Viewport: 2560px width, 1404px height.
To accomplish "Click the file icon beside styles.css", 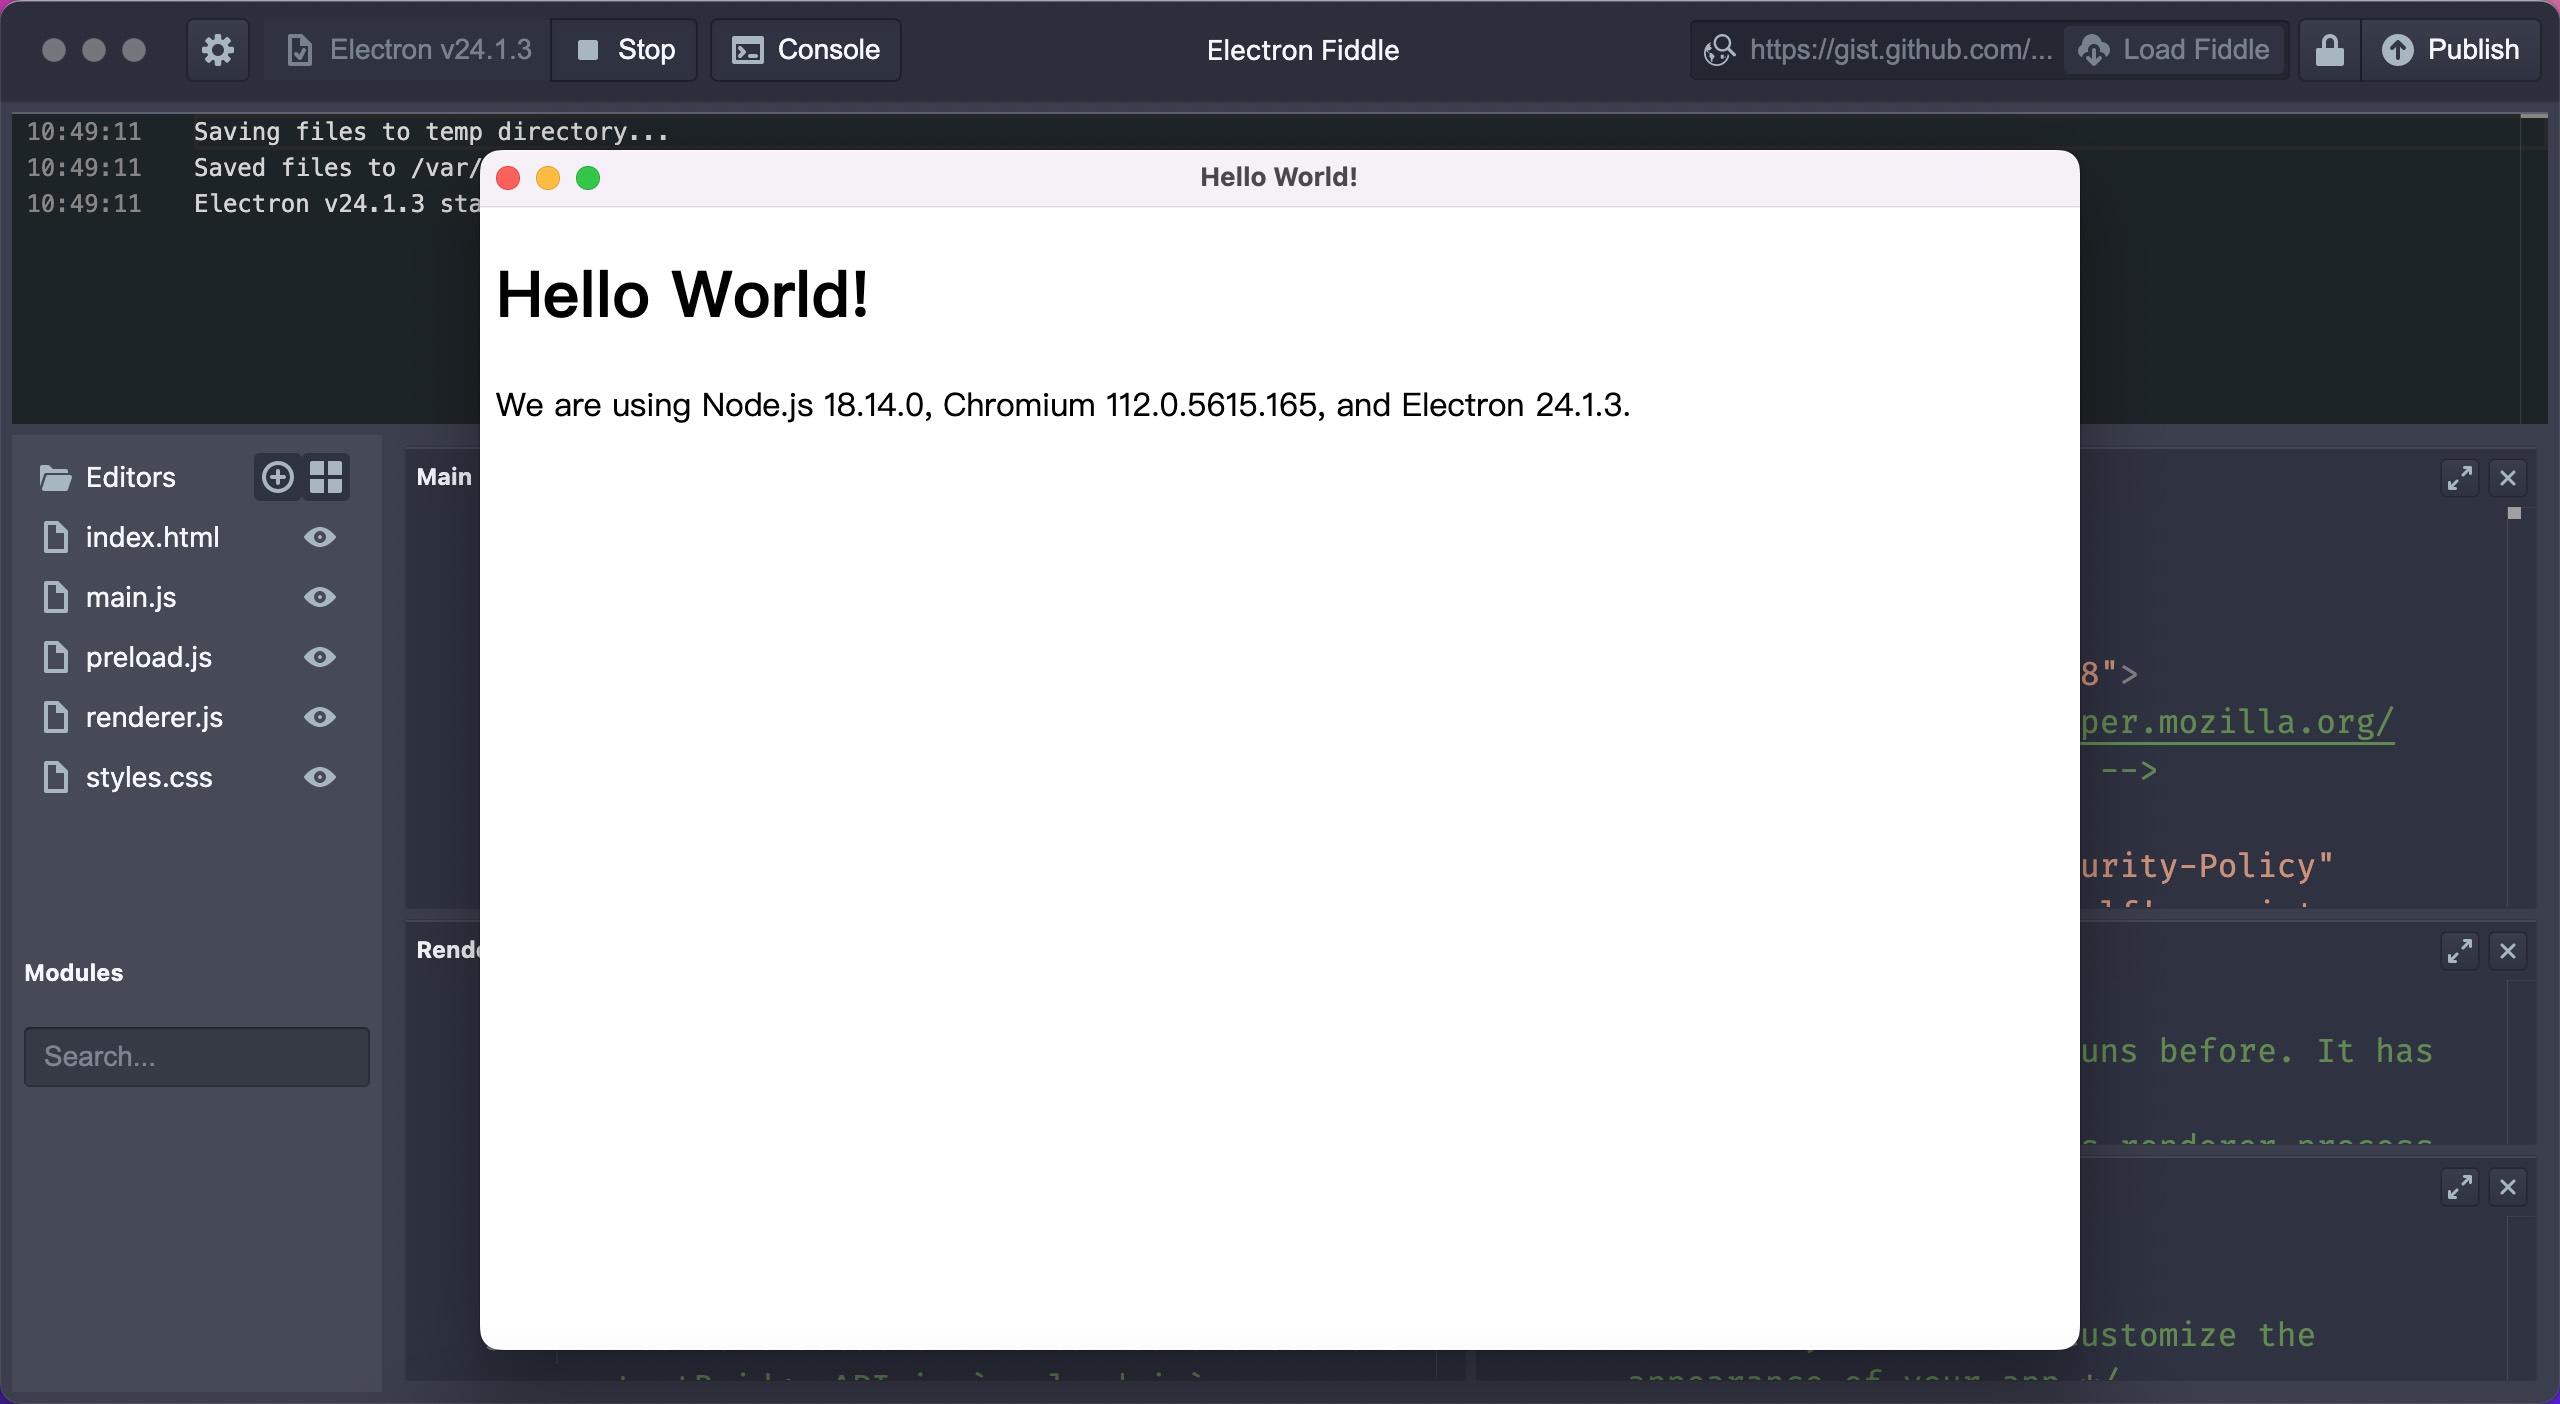I will click(56, 777).
